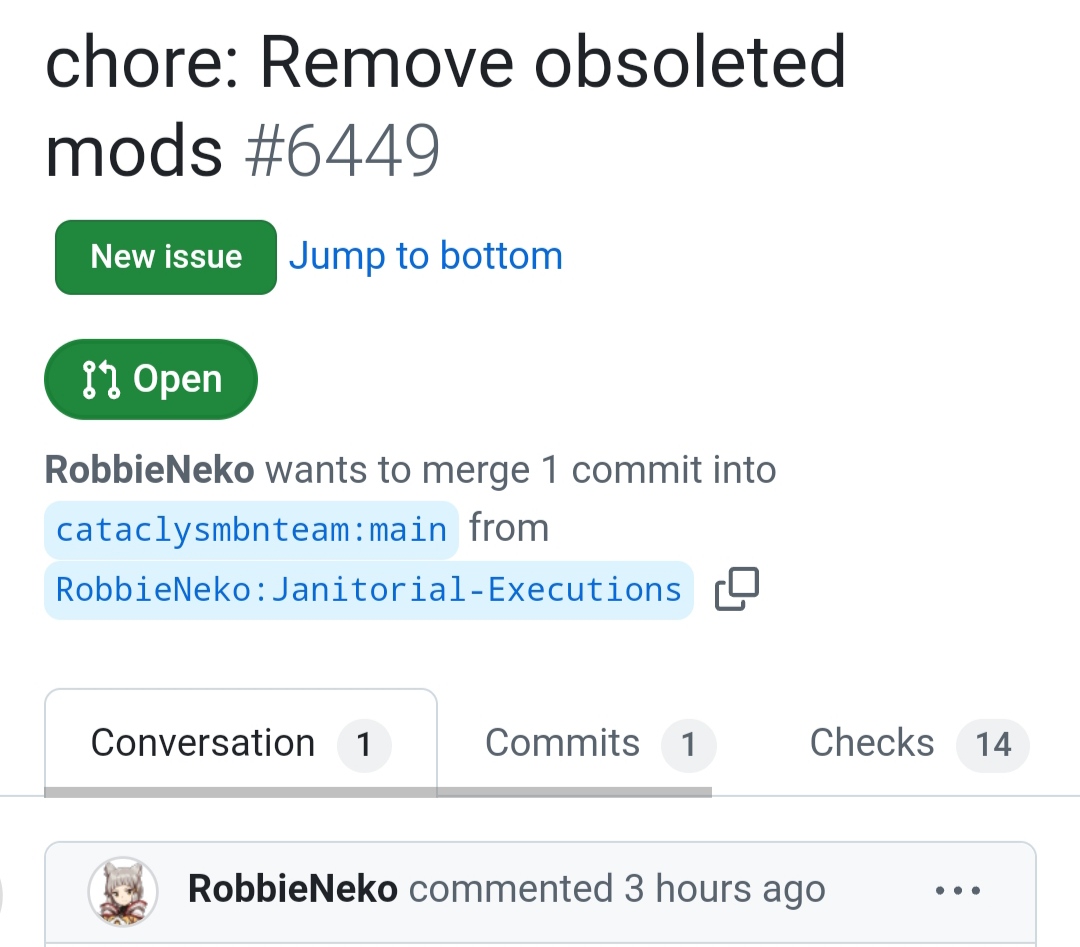Click the Checks count badge showing 14
1080x947 pixels.
(x=993, y=744)
